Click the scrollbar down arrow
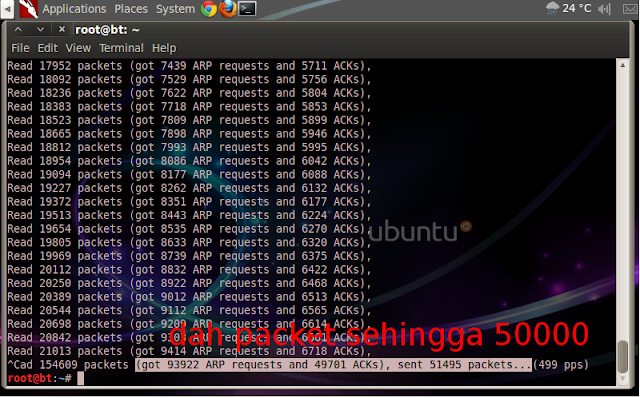Viewport: 640px width, 398px height. [622, 378]
